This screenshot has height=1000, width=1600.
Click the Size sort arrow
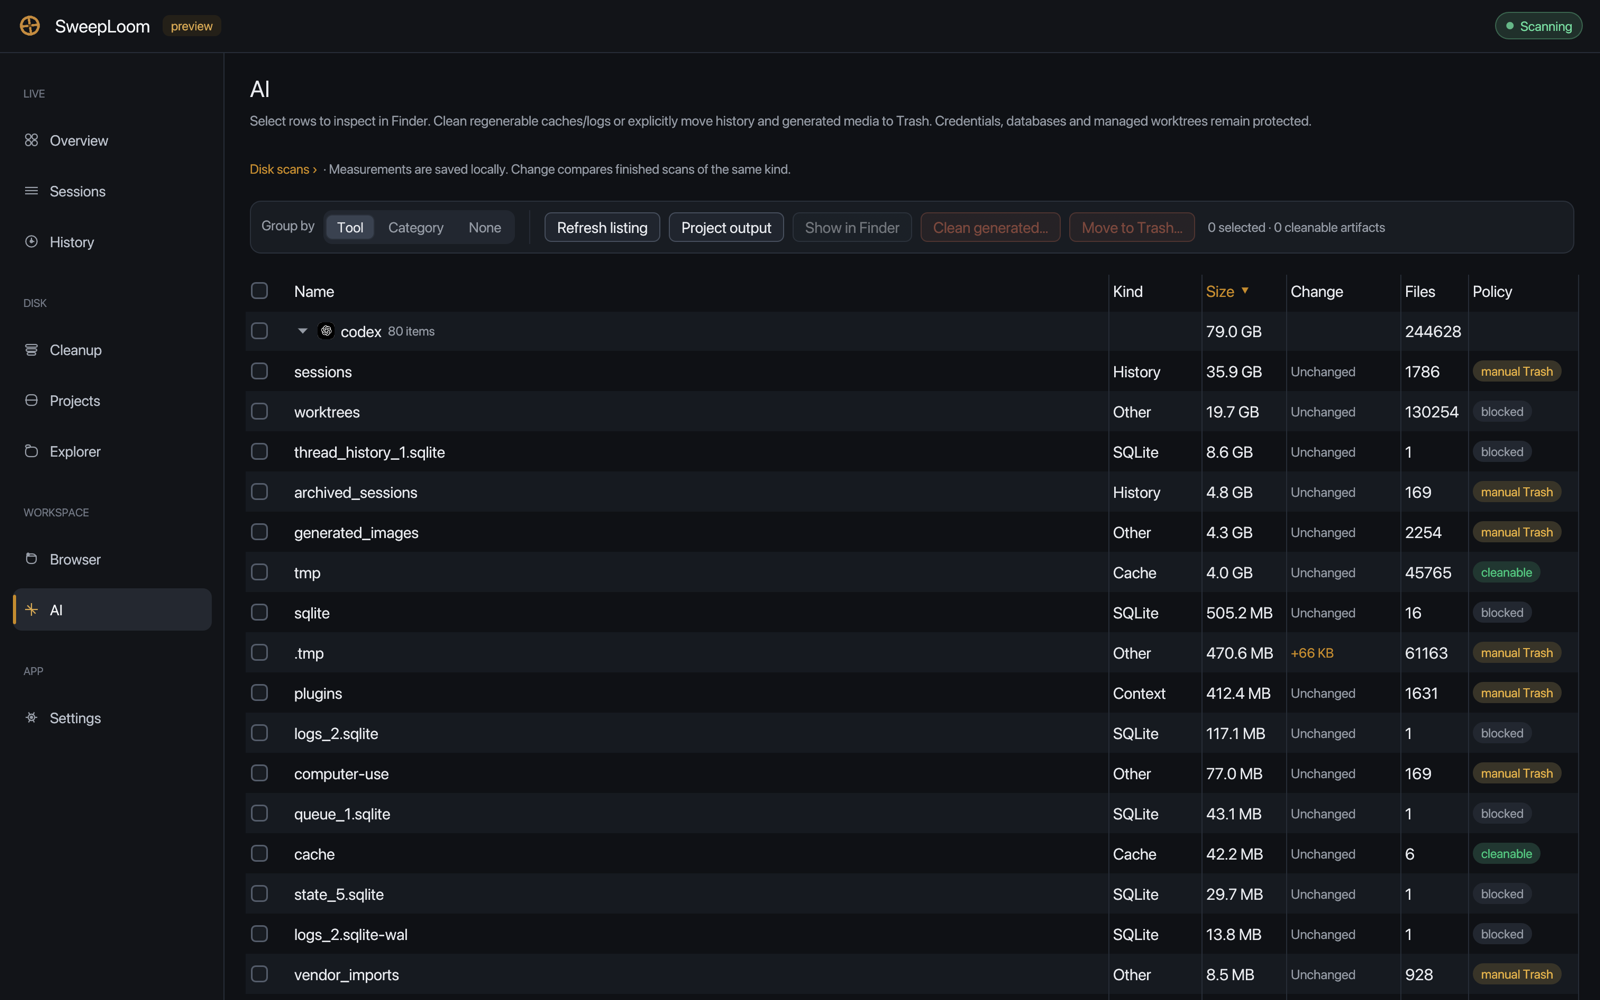1245,291
